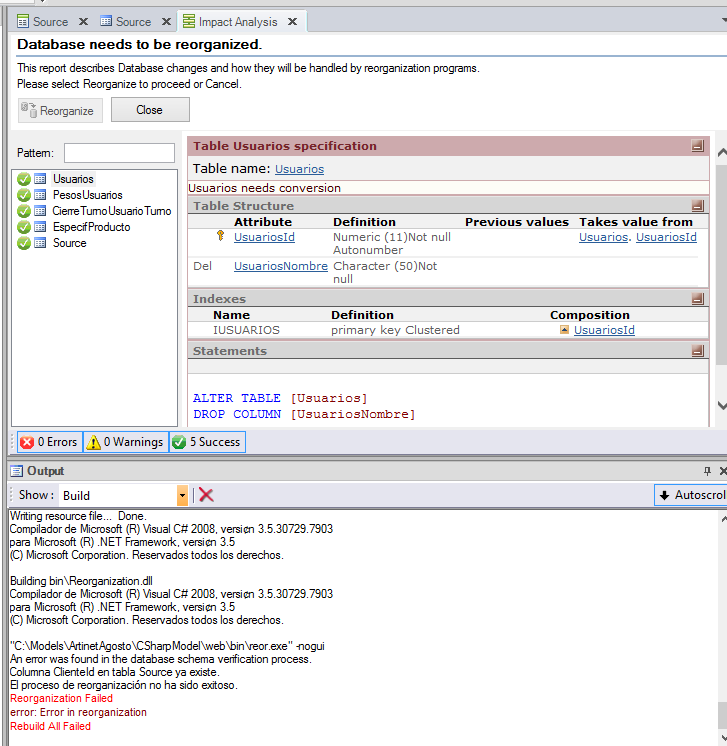Open the Show Build dropdown
The image size is (727, 746).
click(182, 495)
